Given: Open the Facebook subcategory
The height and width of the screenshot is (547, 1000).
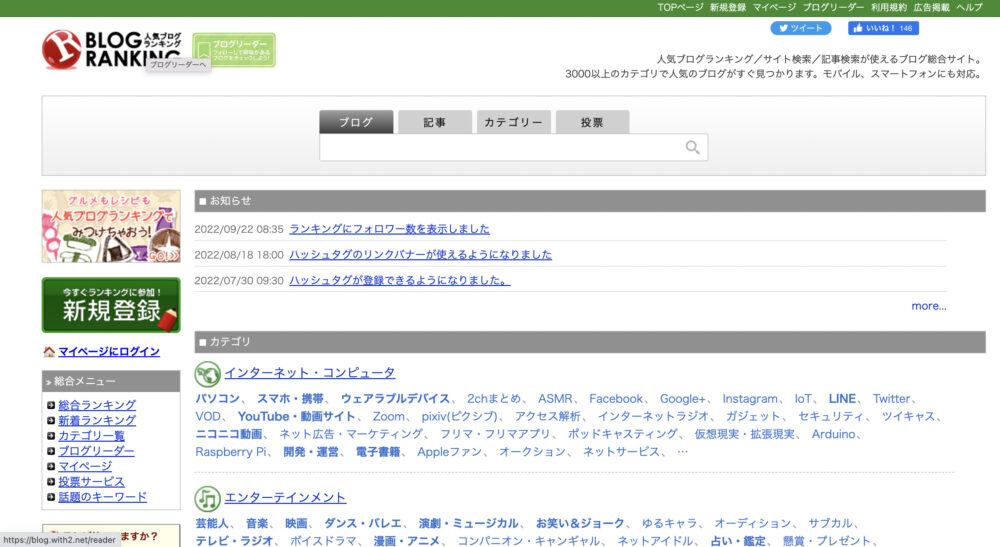Looking at the screenshot, I should click(x=616, y=398).
